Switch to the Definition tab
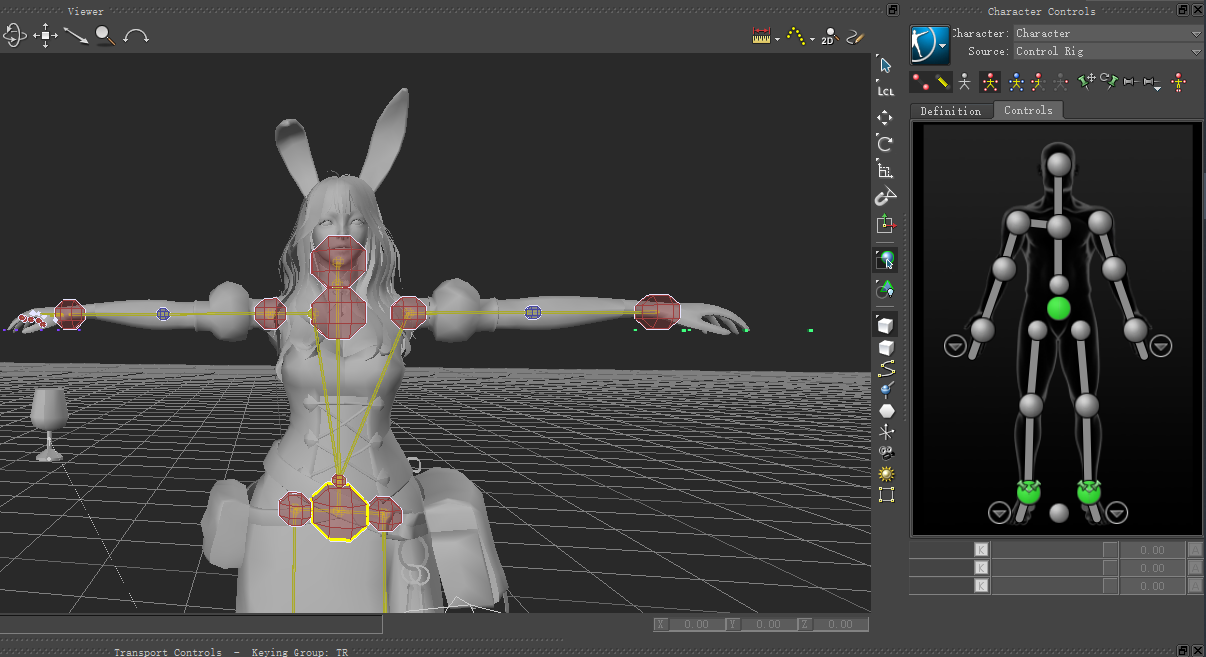1206x657 pixels. (x=951, y=111)
